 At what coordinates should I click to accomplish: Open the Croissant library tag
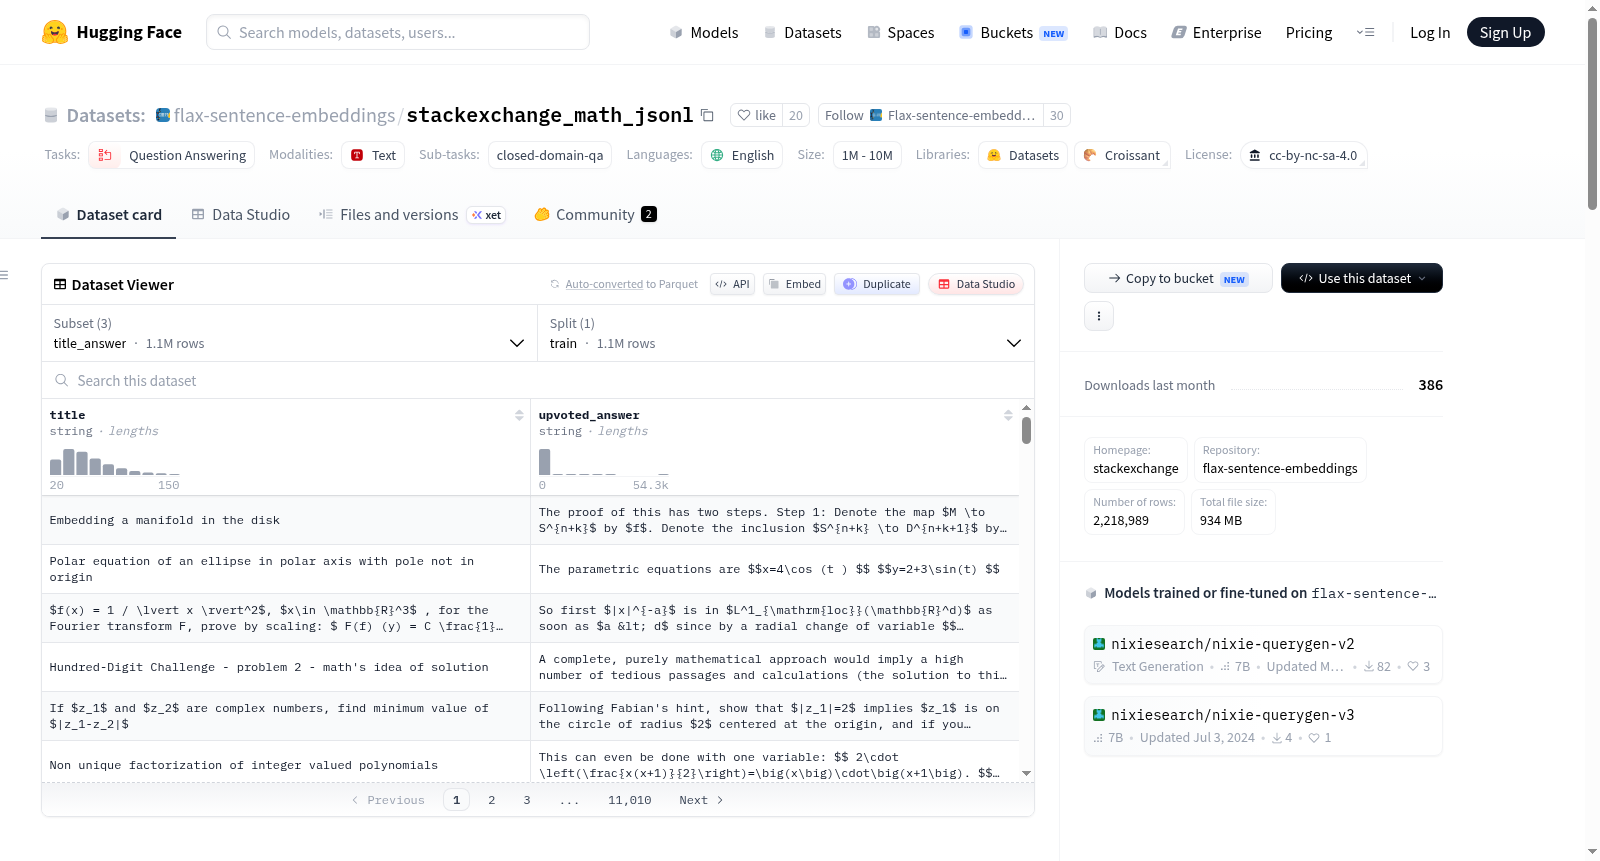1122,155
